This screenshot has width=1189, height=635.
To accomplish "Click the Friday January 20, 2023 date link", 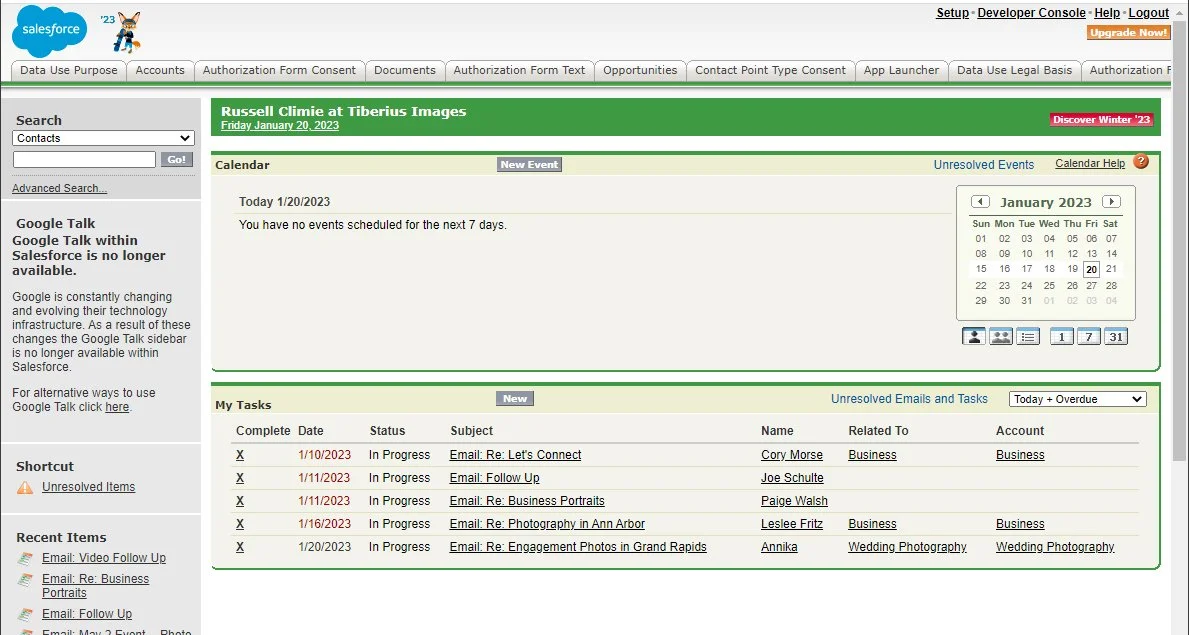I will coord(280,125).
